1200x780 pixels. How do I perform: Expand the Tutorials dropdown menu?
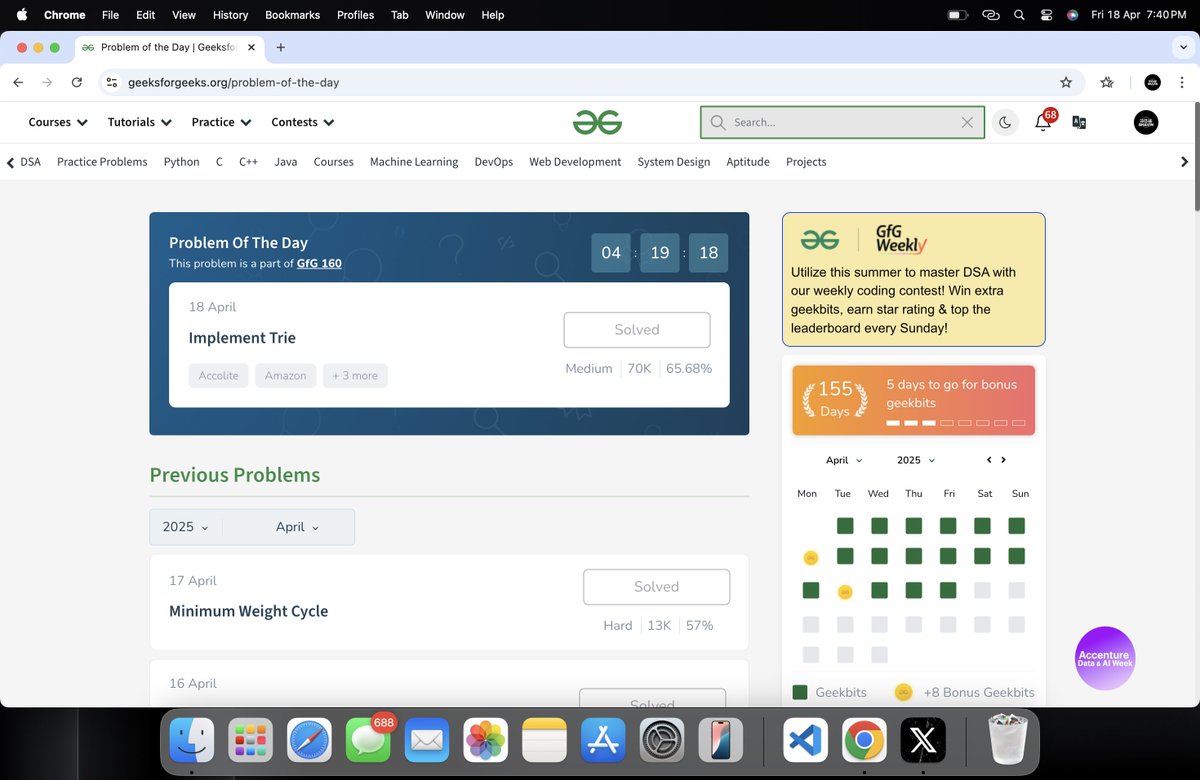[140, 122]
